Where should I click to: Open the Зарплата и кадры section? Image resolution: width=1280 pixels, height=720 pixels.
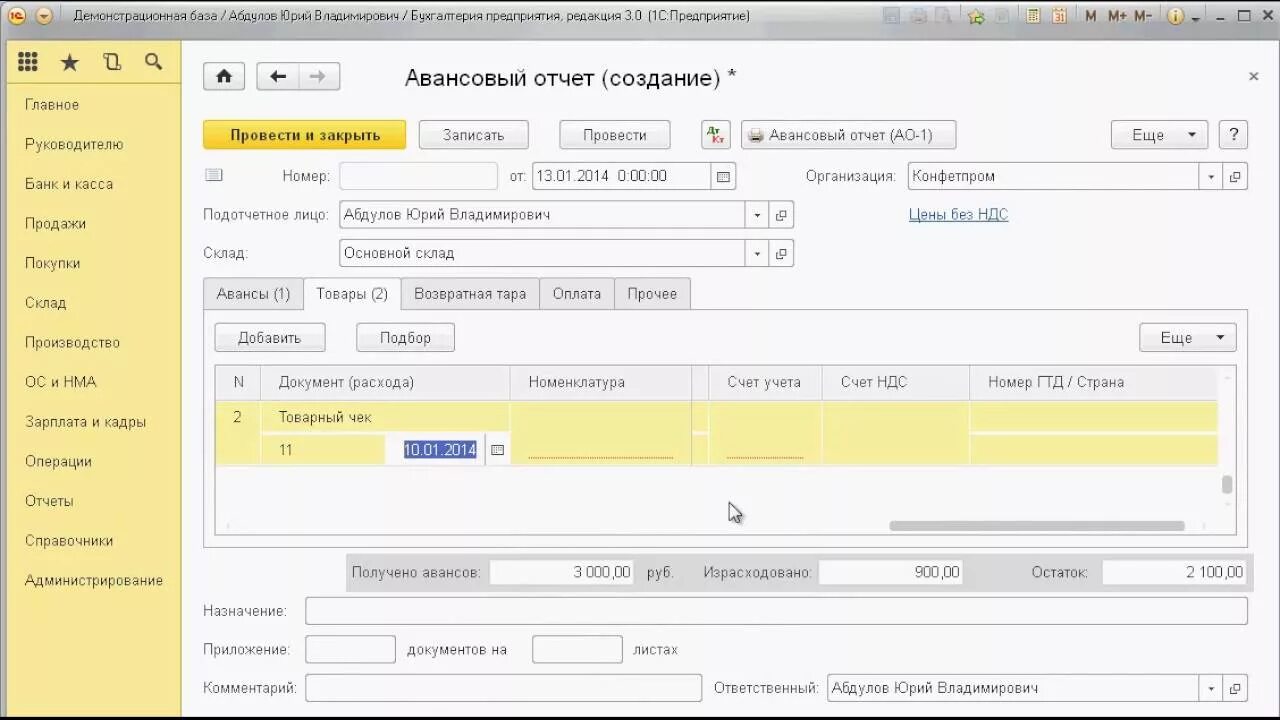[x=85, y=422]
